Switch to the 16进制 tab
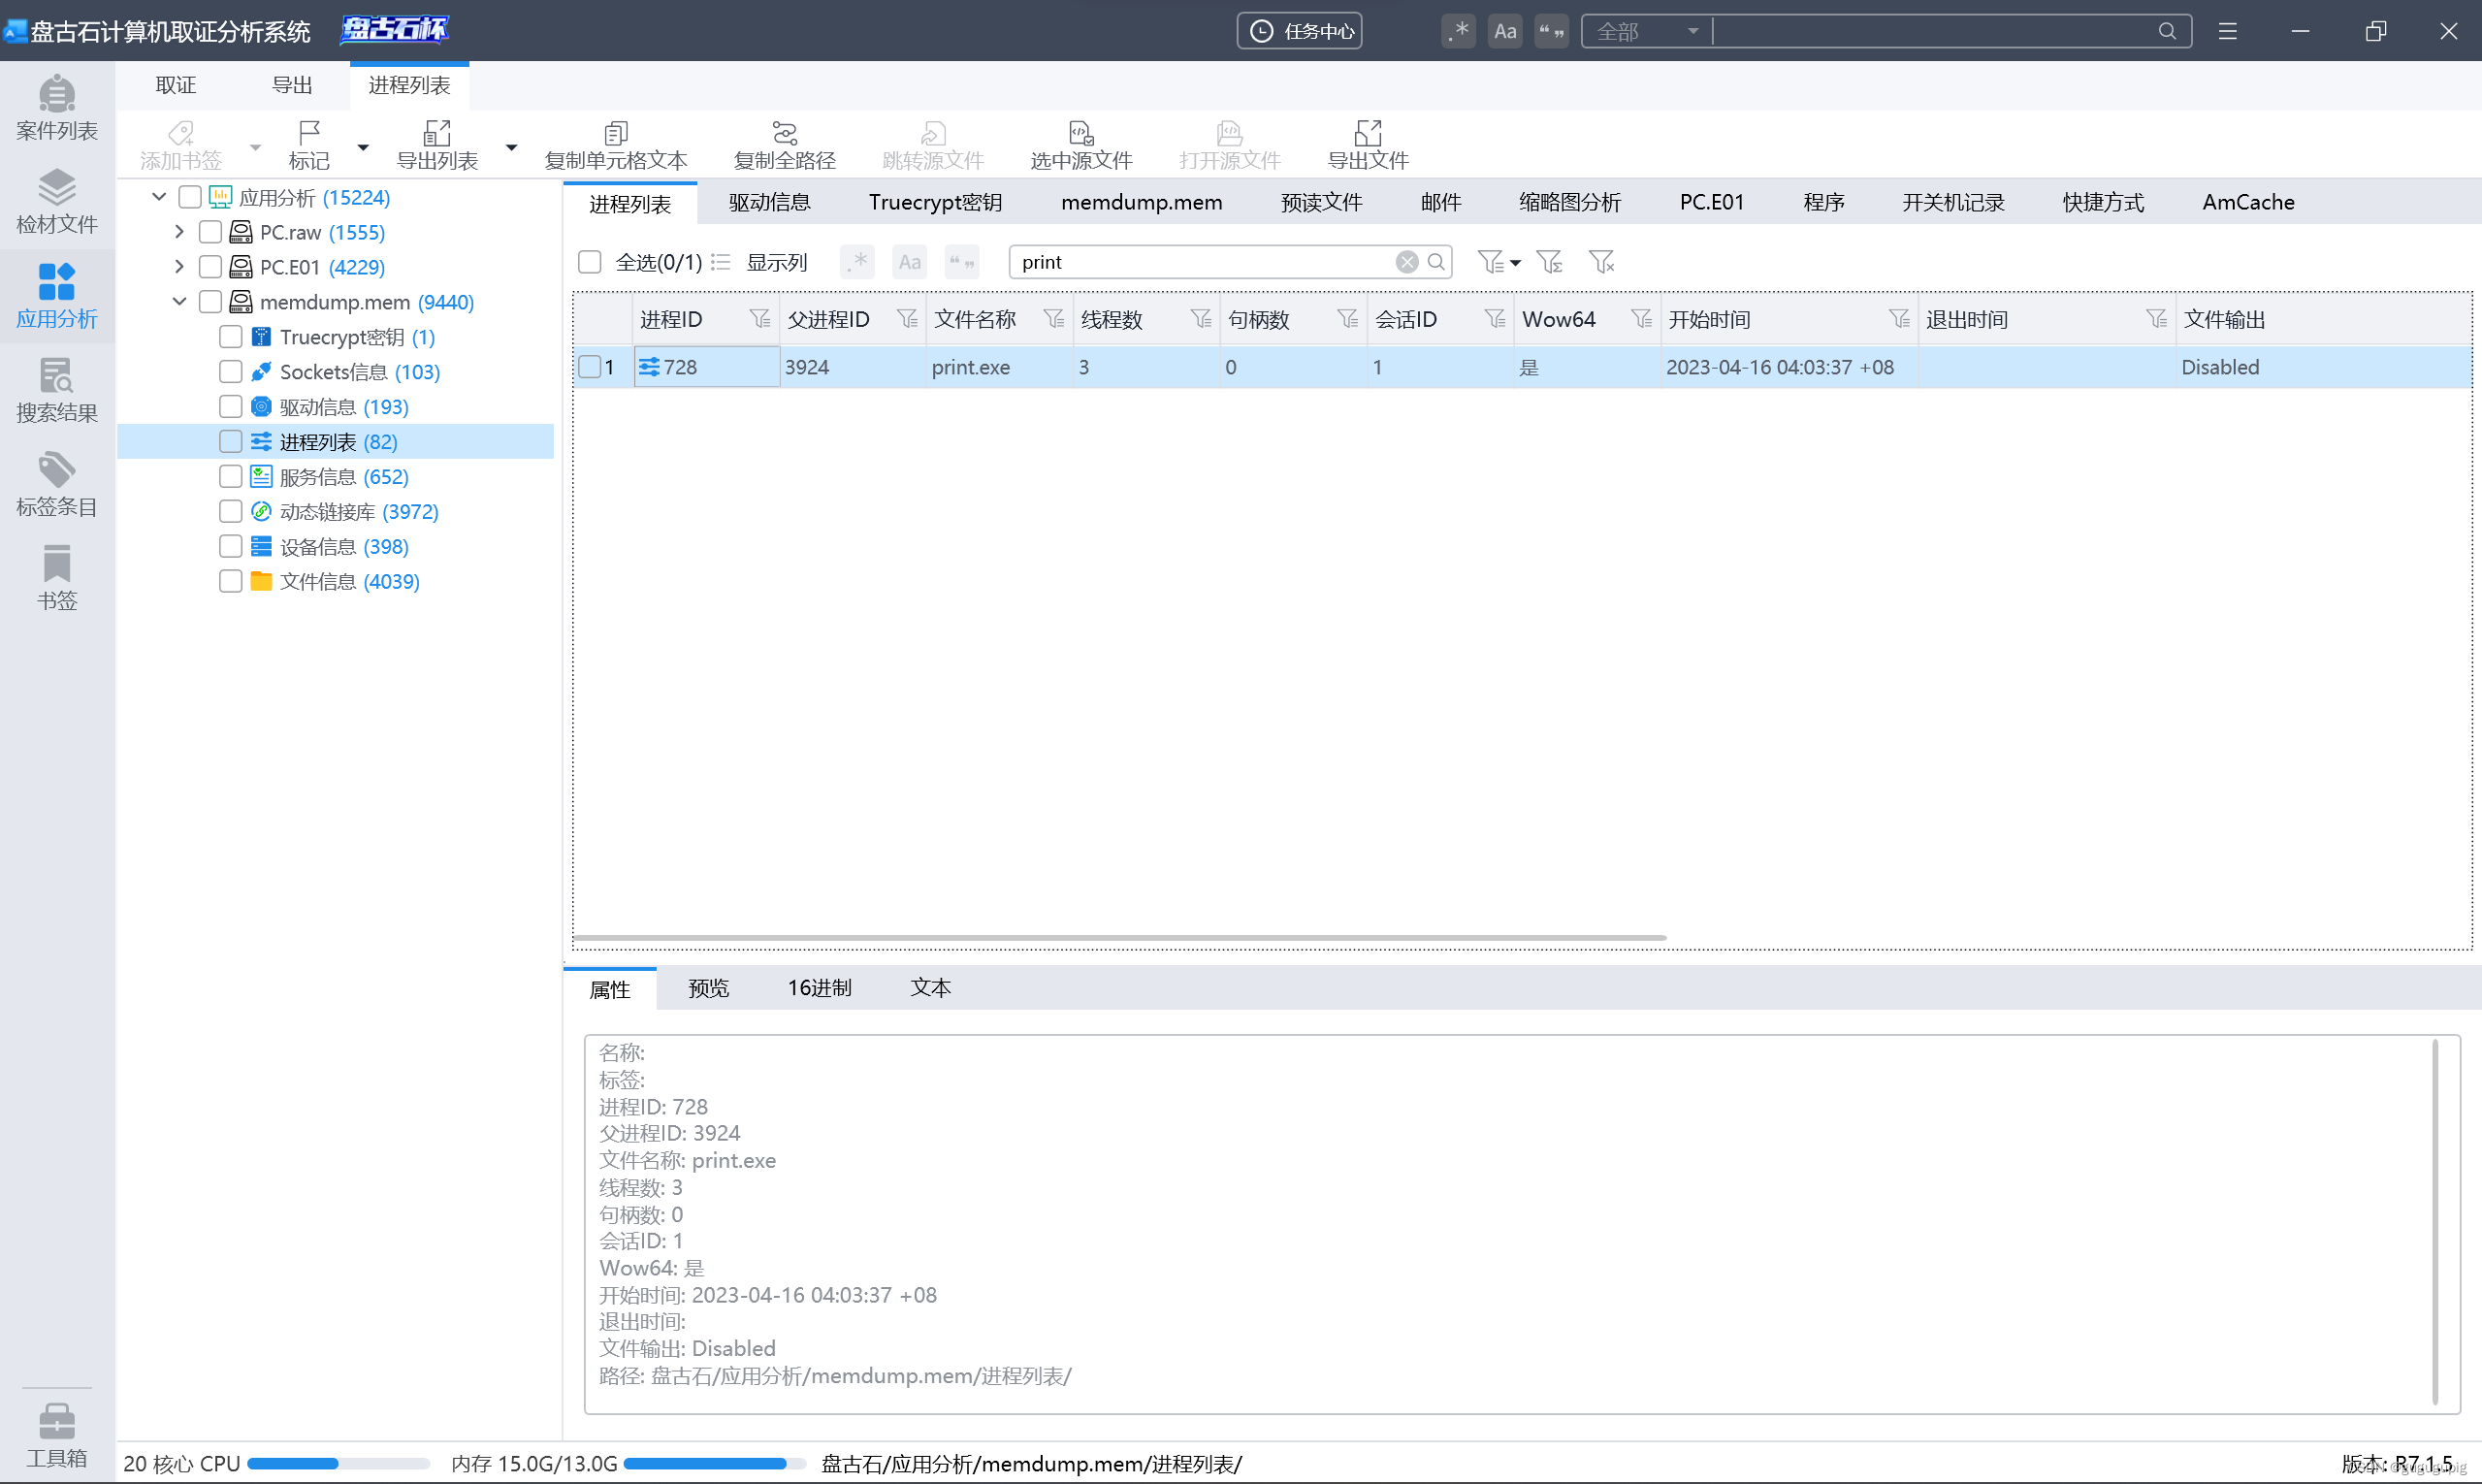This screenshot has height=1484, width=2482. (819, 988)
